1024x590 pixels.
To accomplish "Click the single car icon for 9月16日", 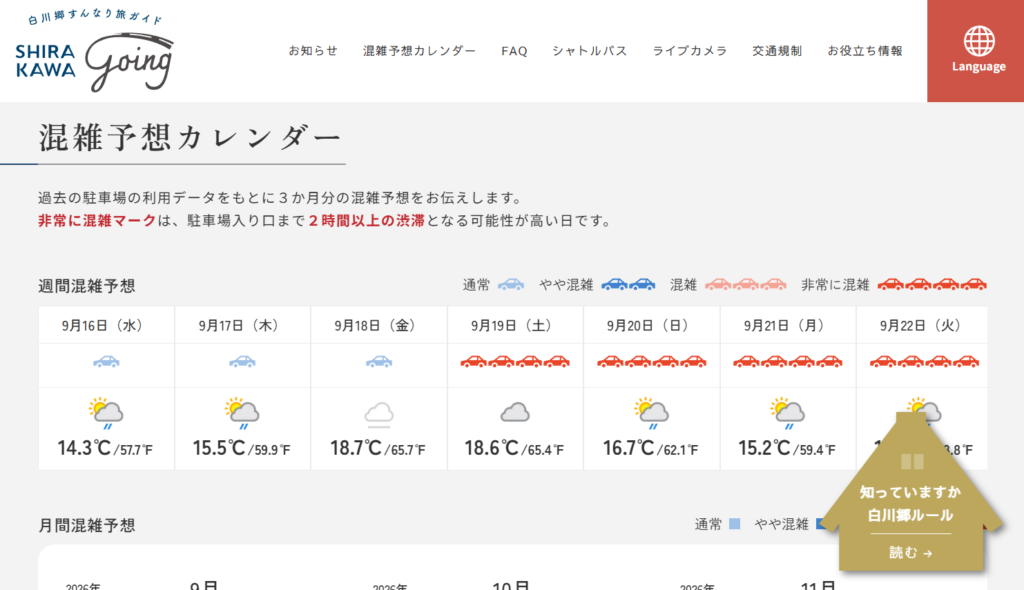I will pos(106,361).
